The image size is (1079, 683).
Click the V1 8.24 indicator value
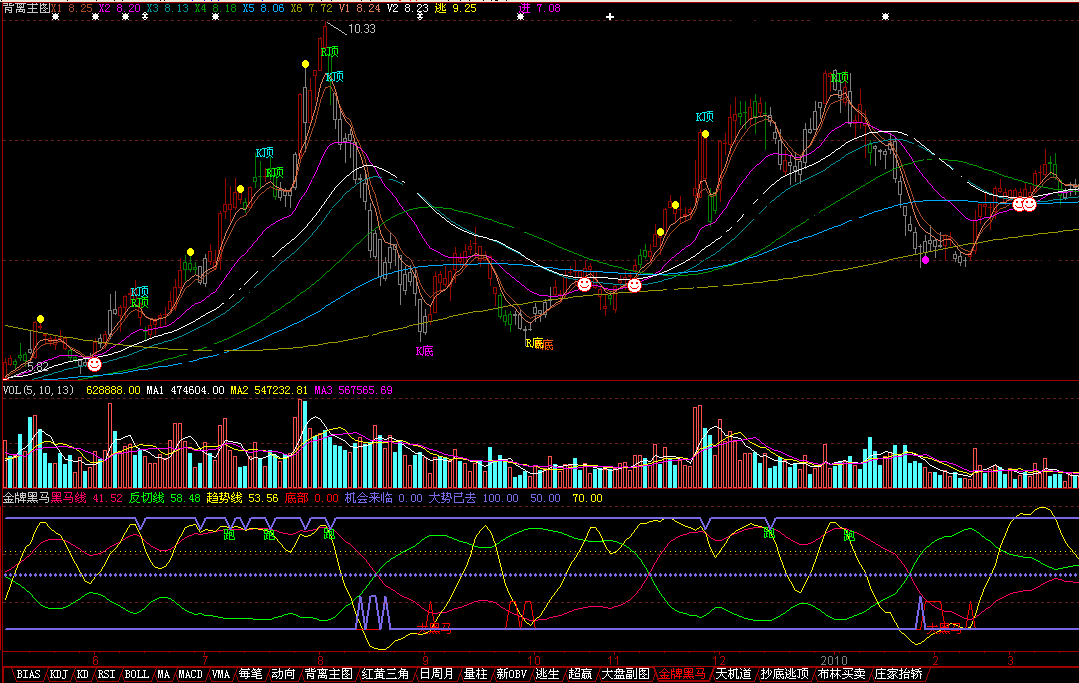click(x=359, y=8)
